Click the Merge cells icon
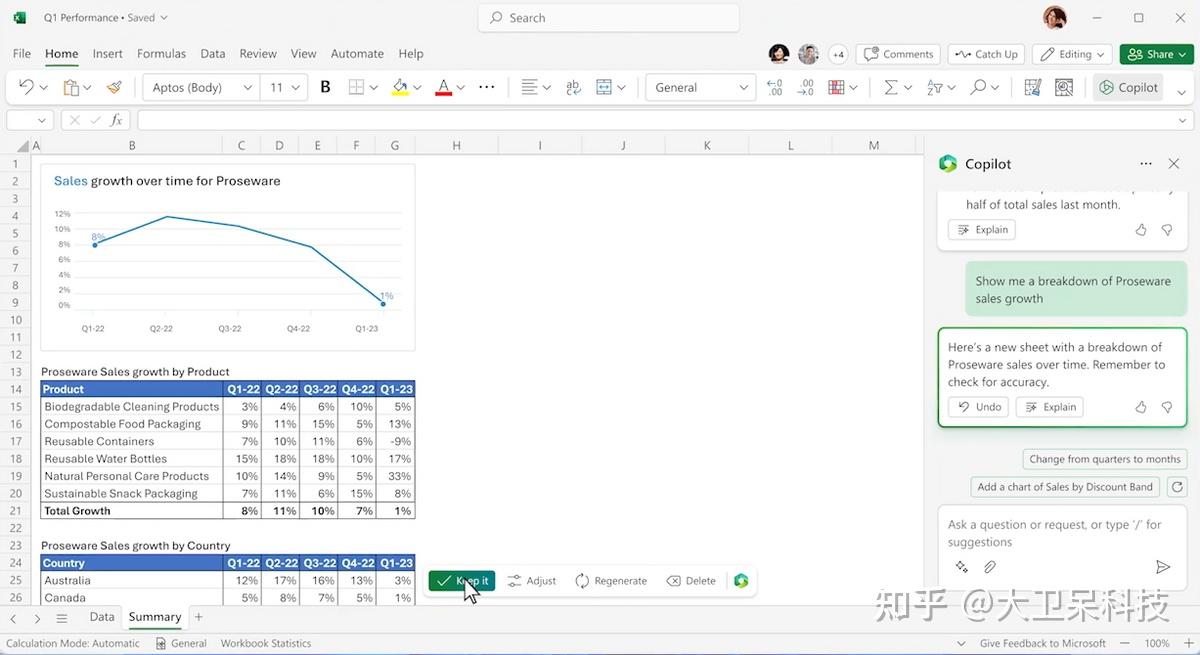The height and width of the screenshot is (655, 1200). tap(604, 87)
